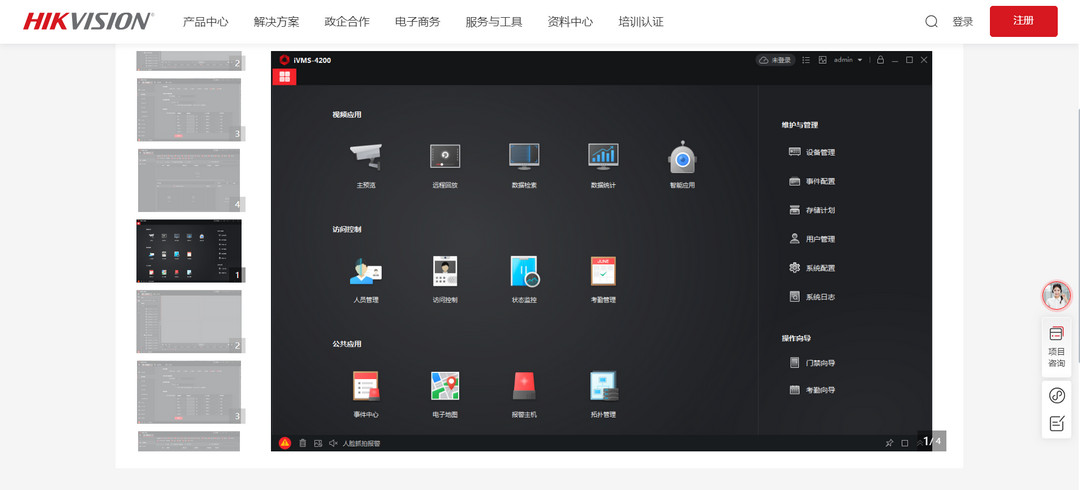Open the 报警主机 red alarm siren icon
This screenshot has width=1080, height=490.
click(x=524, y=387)
